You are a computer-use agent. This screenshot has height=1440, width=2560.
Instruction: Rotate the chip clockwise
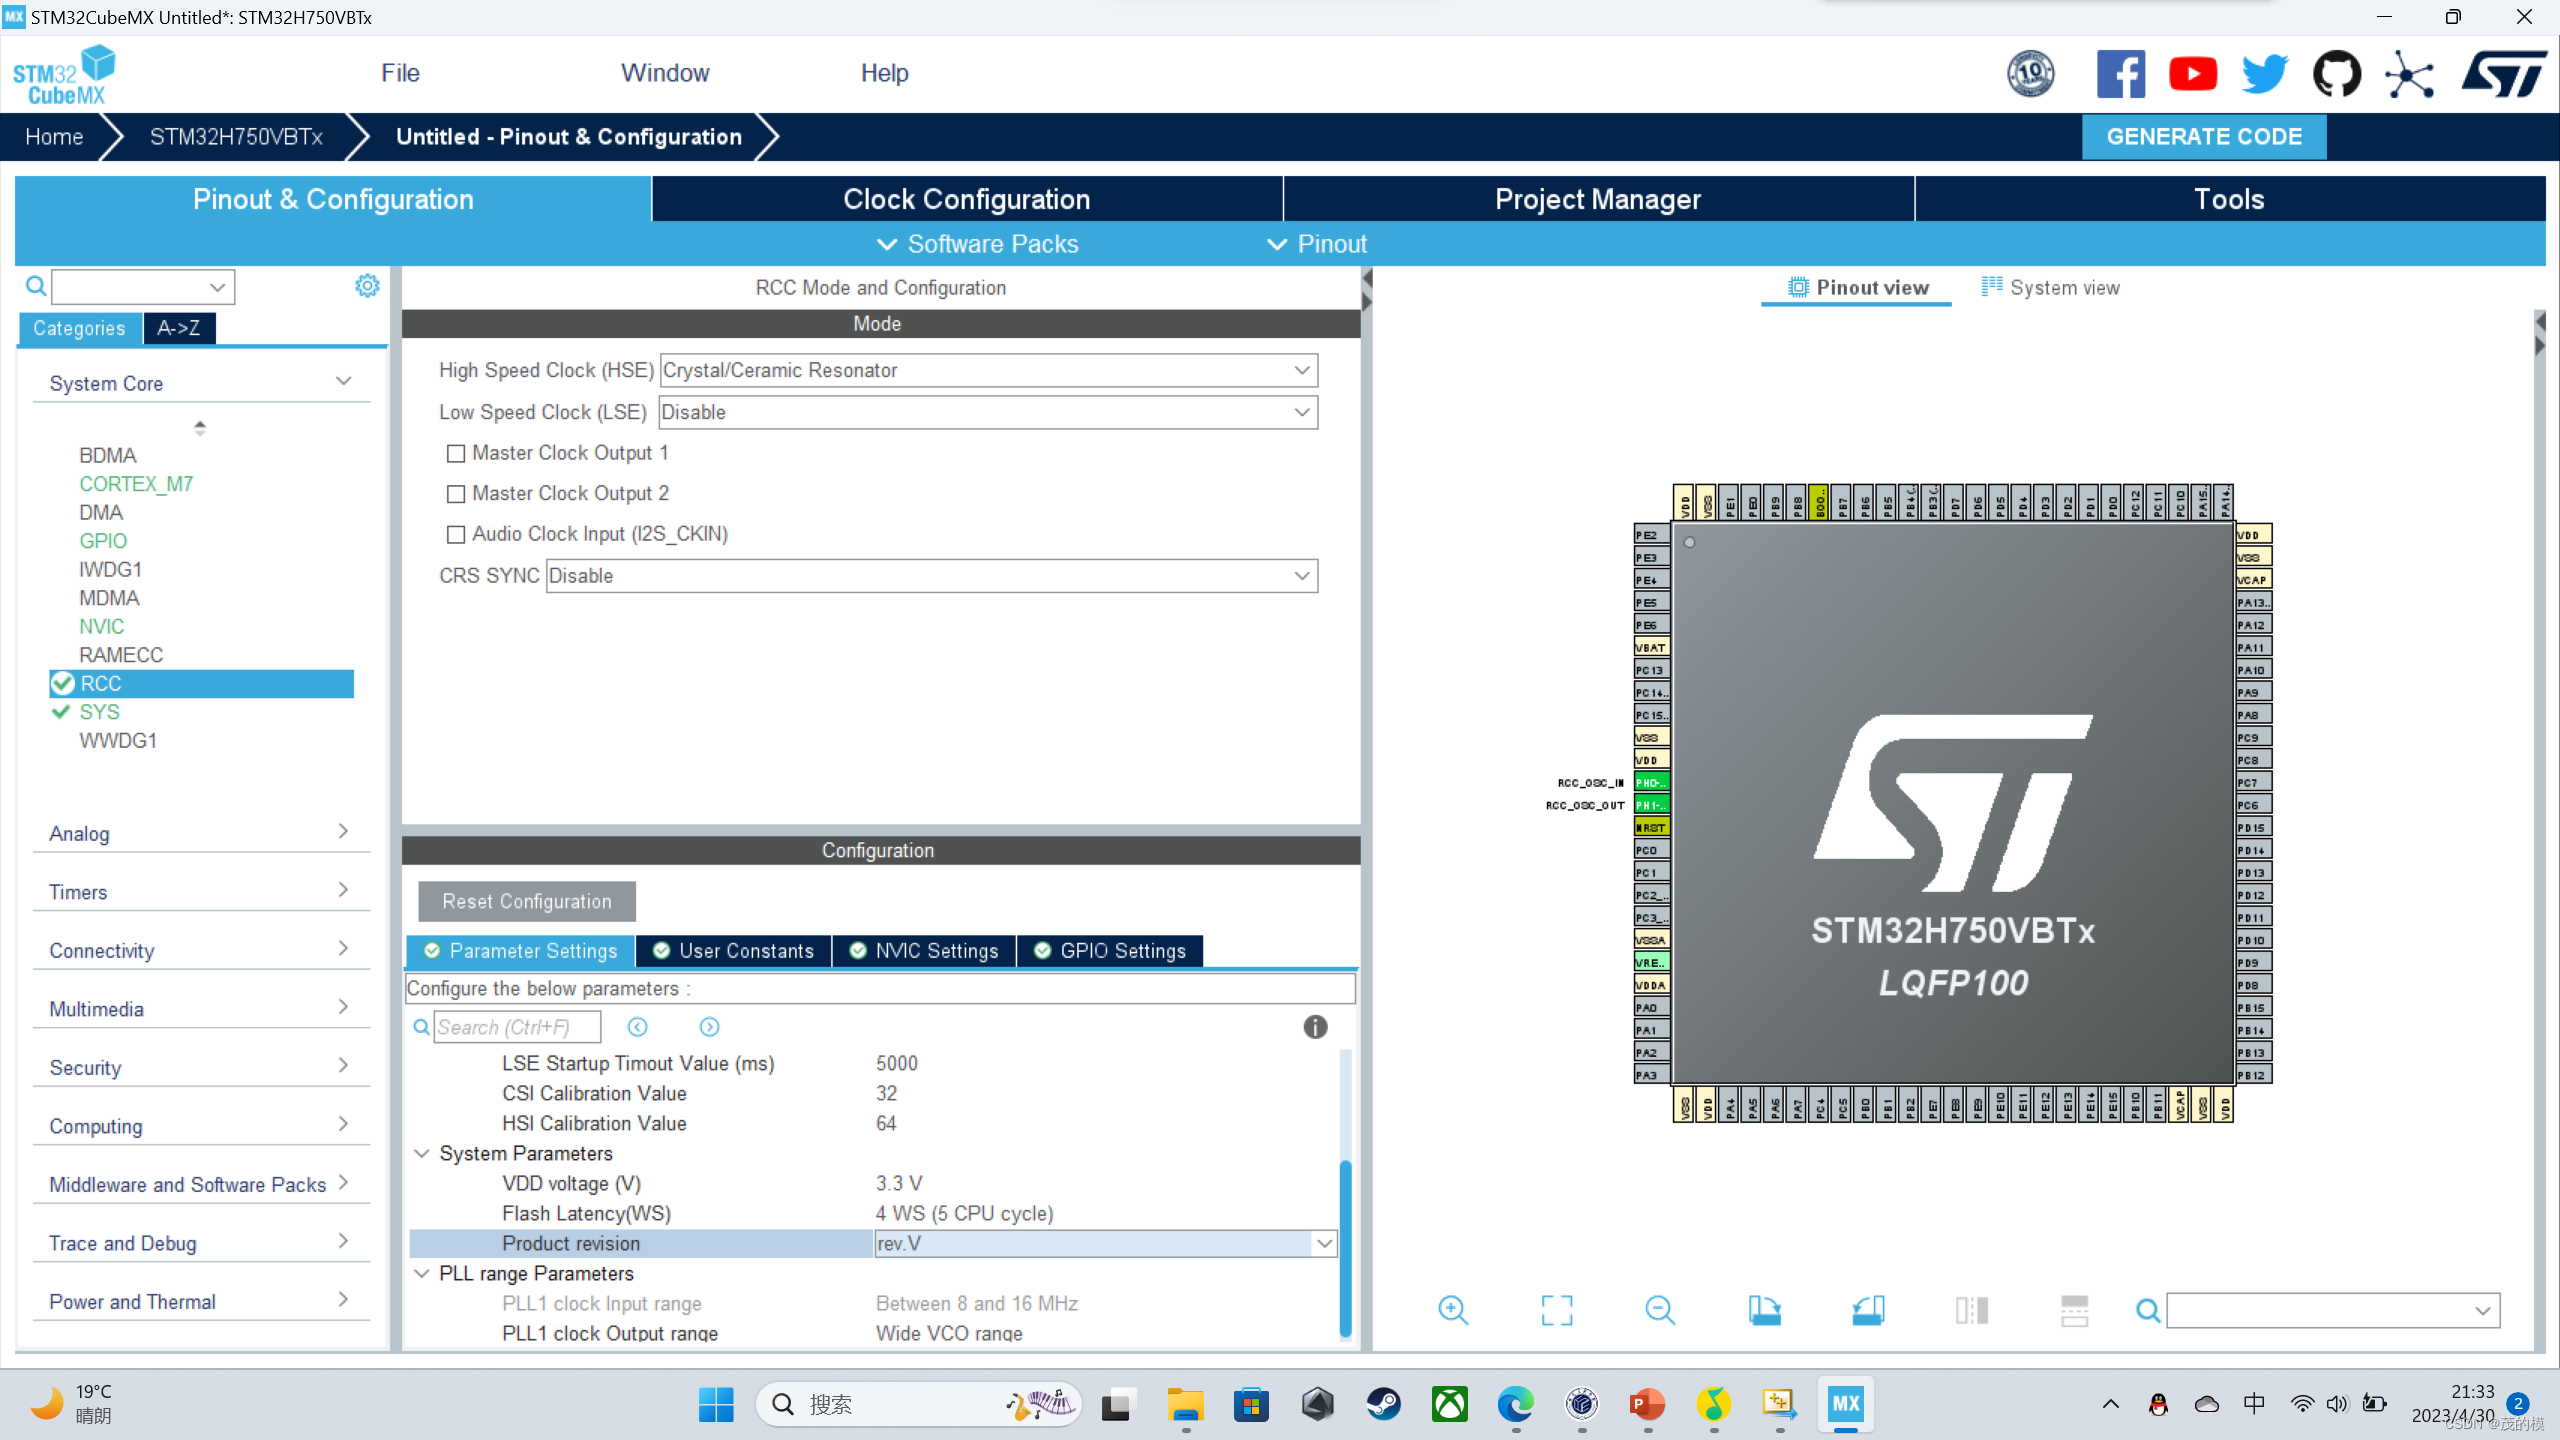click(x=1765, y=1310)
